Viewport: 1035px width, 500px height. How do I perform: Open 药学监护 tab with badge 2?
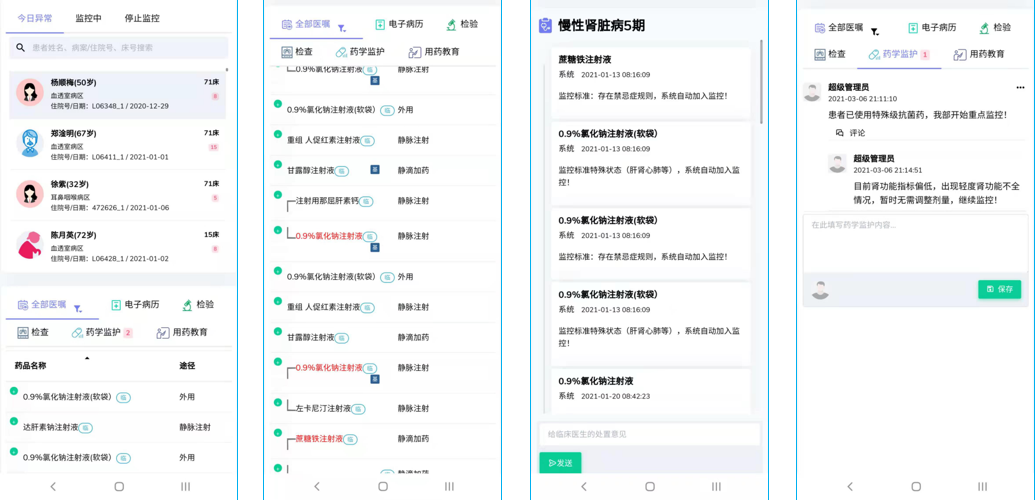coord(102,332)
